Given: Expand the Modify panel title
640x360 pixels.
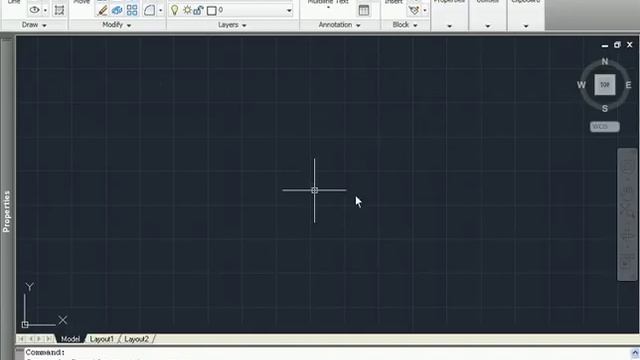Looking at the screenshot, I should point(116,25).
